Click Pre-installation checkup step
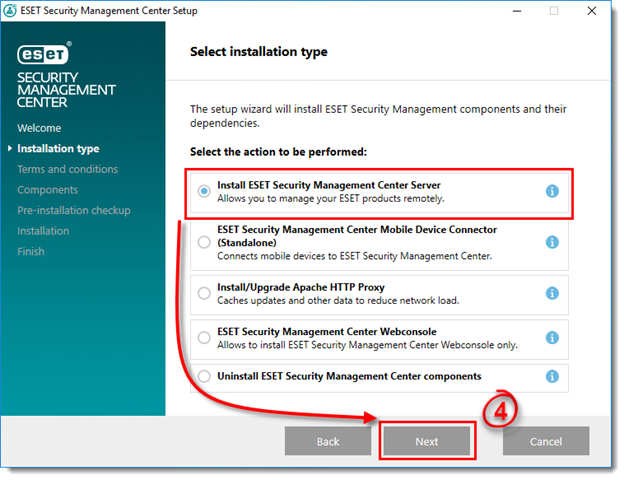This screenshot has height=480, width=624. 74,210
